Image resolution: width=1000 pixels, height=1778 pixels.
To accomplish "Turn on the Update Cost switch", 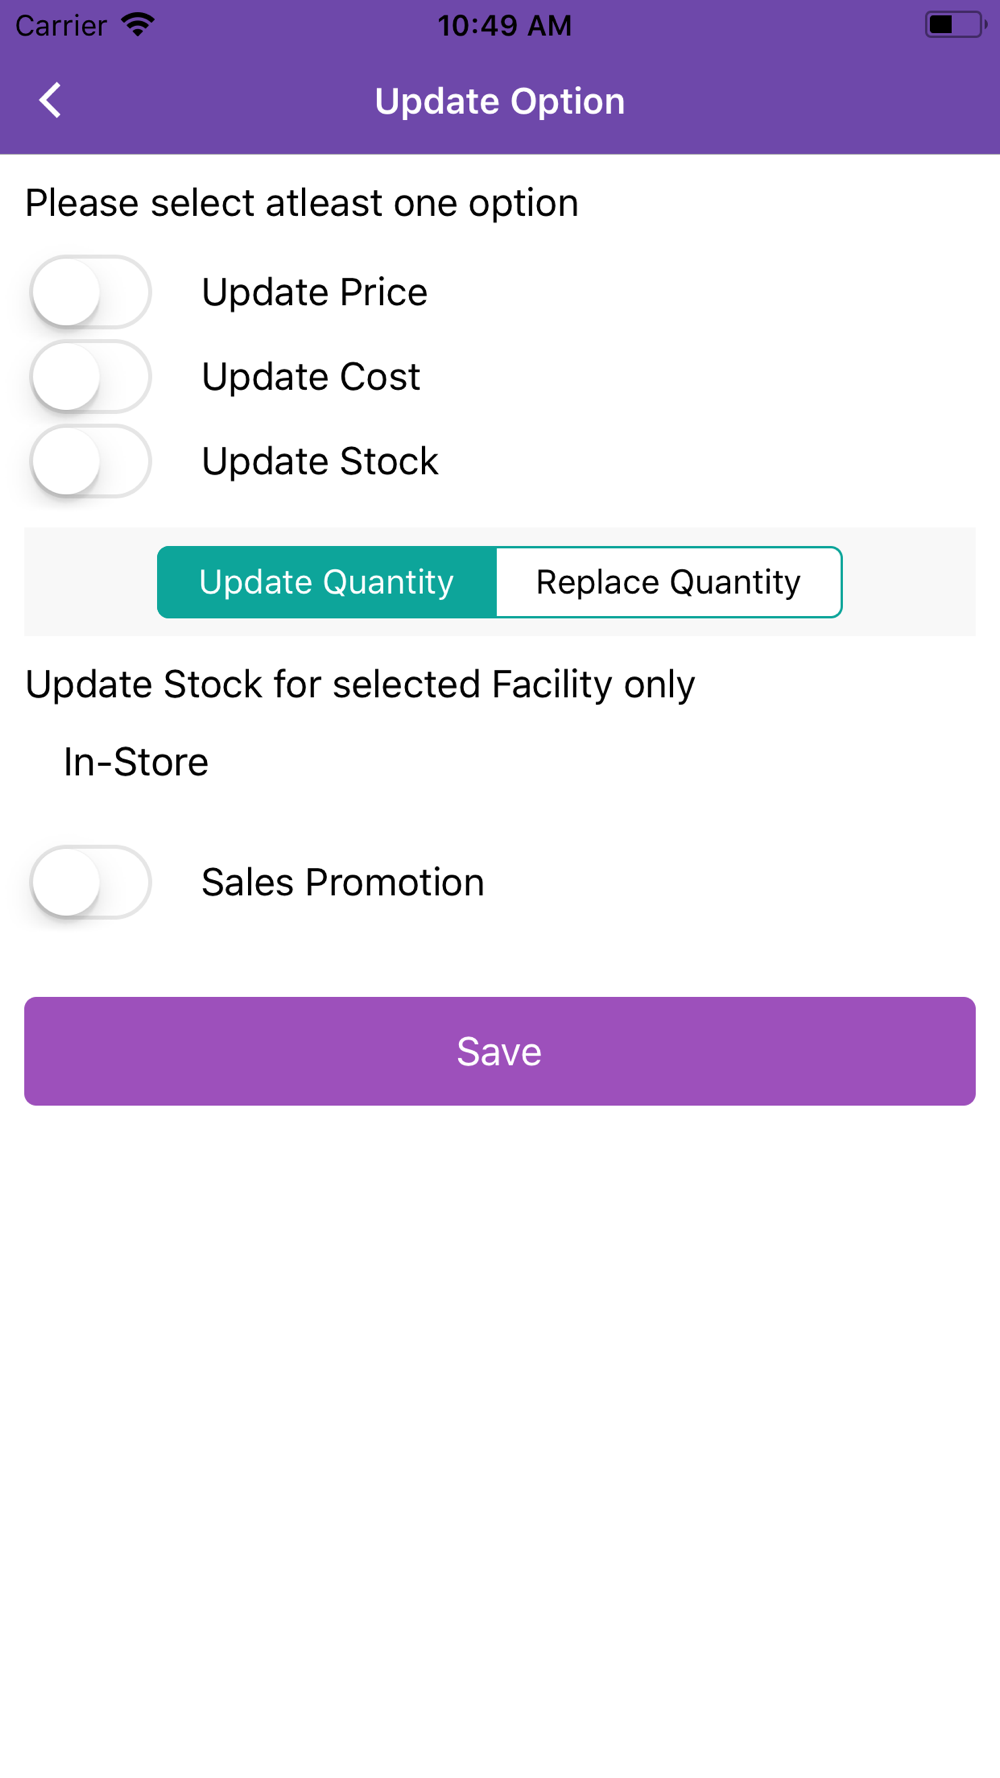I will click(90, 377).
